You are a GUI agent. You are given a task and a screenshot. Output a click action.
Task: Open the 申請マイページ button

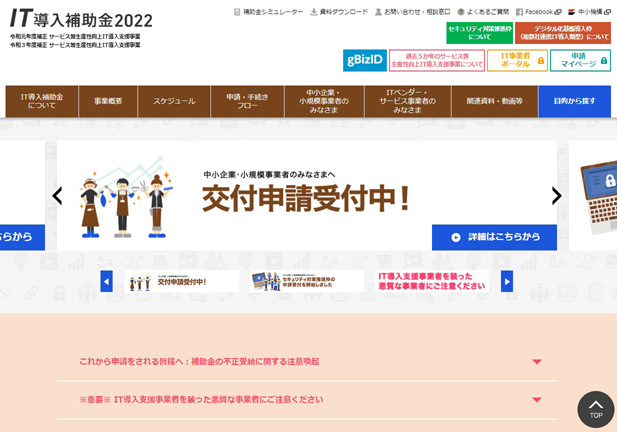(x=580, y=60)
